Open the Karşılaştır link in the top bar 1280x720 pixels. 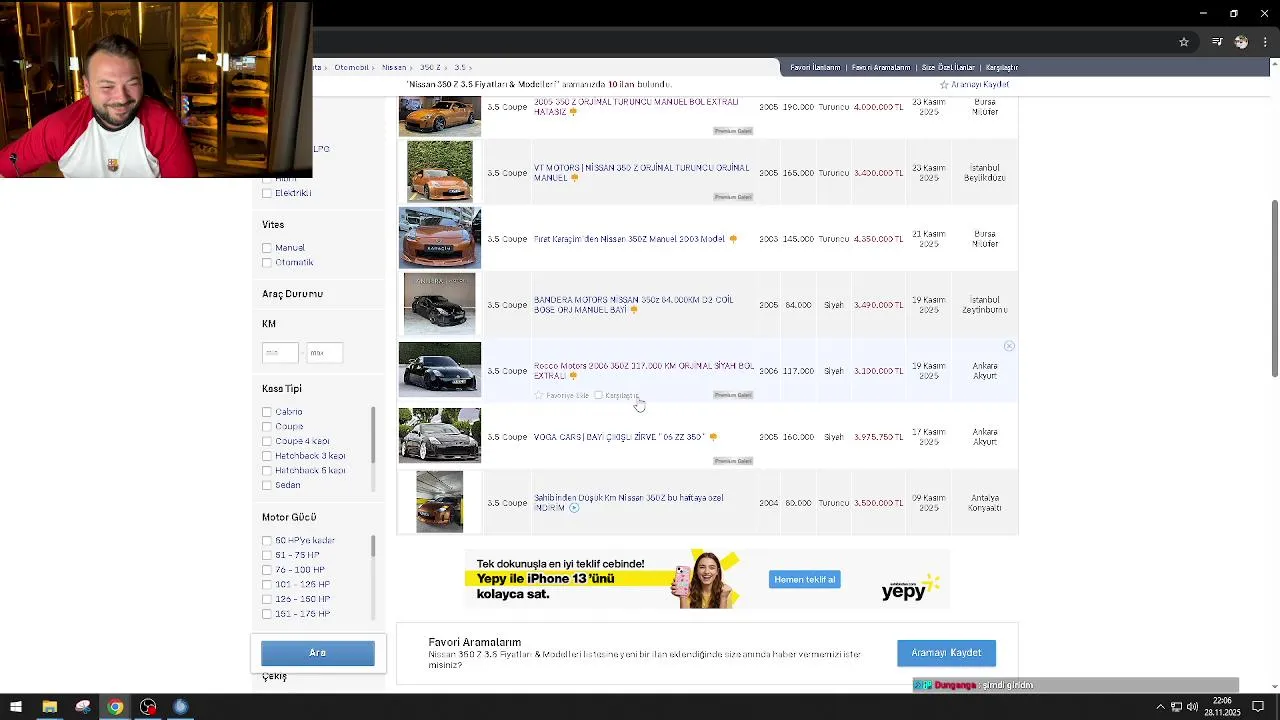click(x=1002, y=67)
